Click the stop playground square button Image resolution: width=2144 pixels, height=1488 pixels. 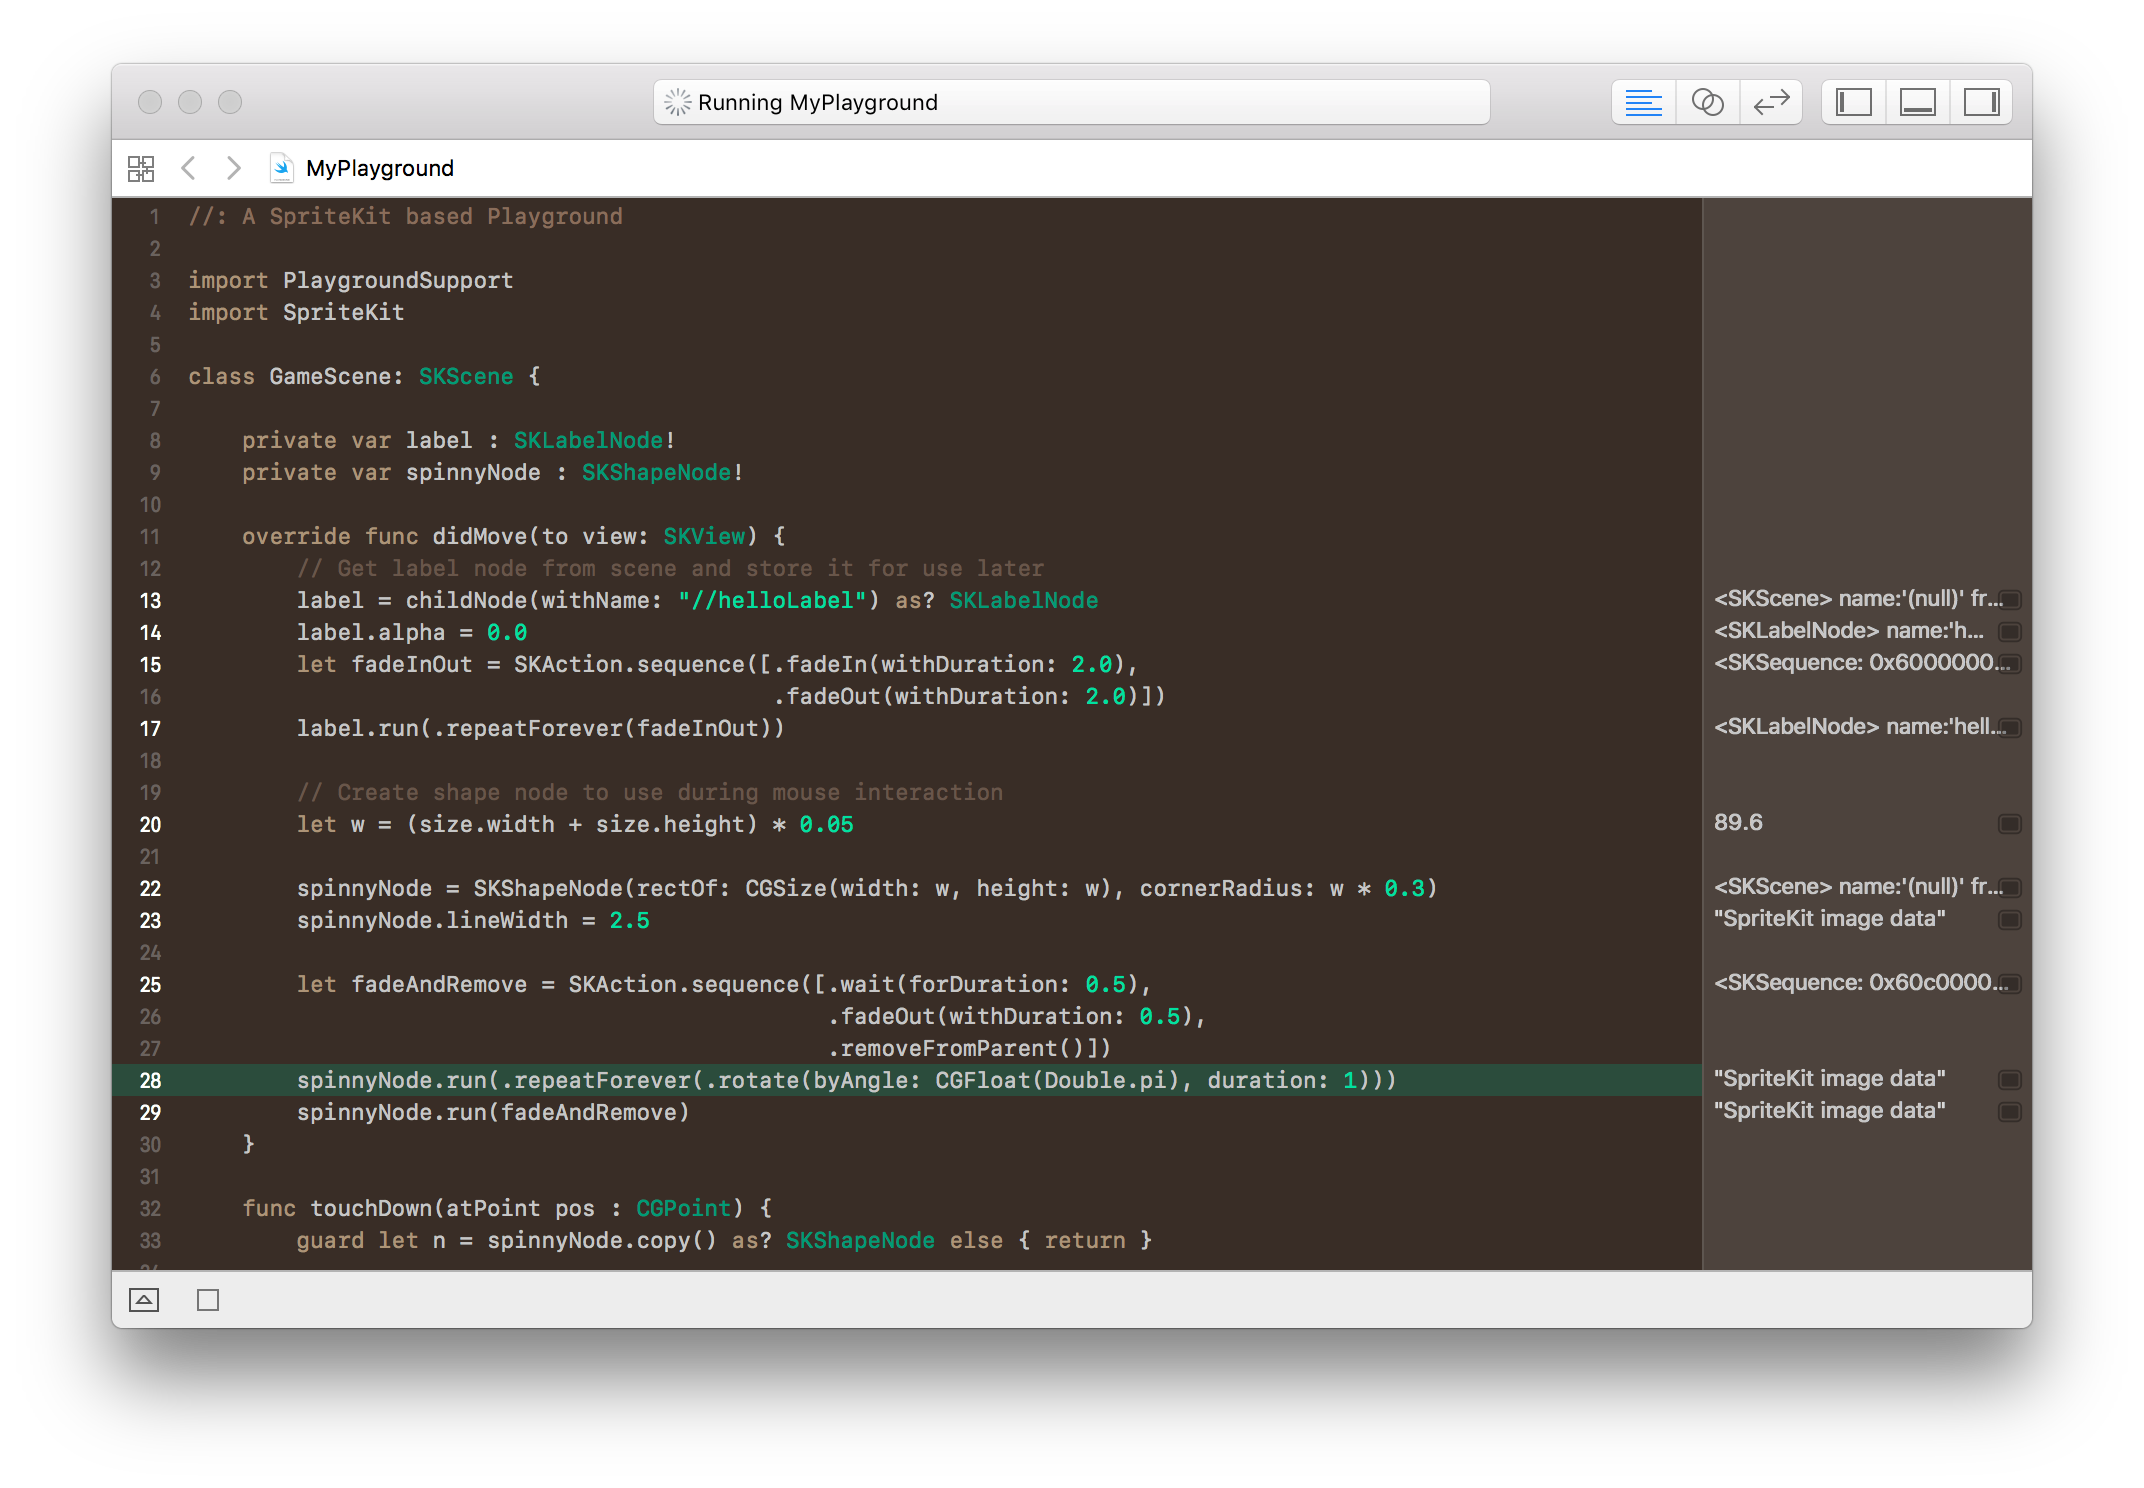click(x=208, y=1300)
